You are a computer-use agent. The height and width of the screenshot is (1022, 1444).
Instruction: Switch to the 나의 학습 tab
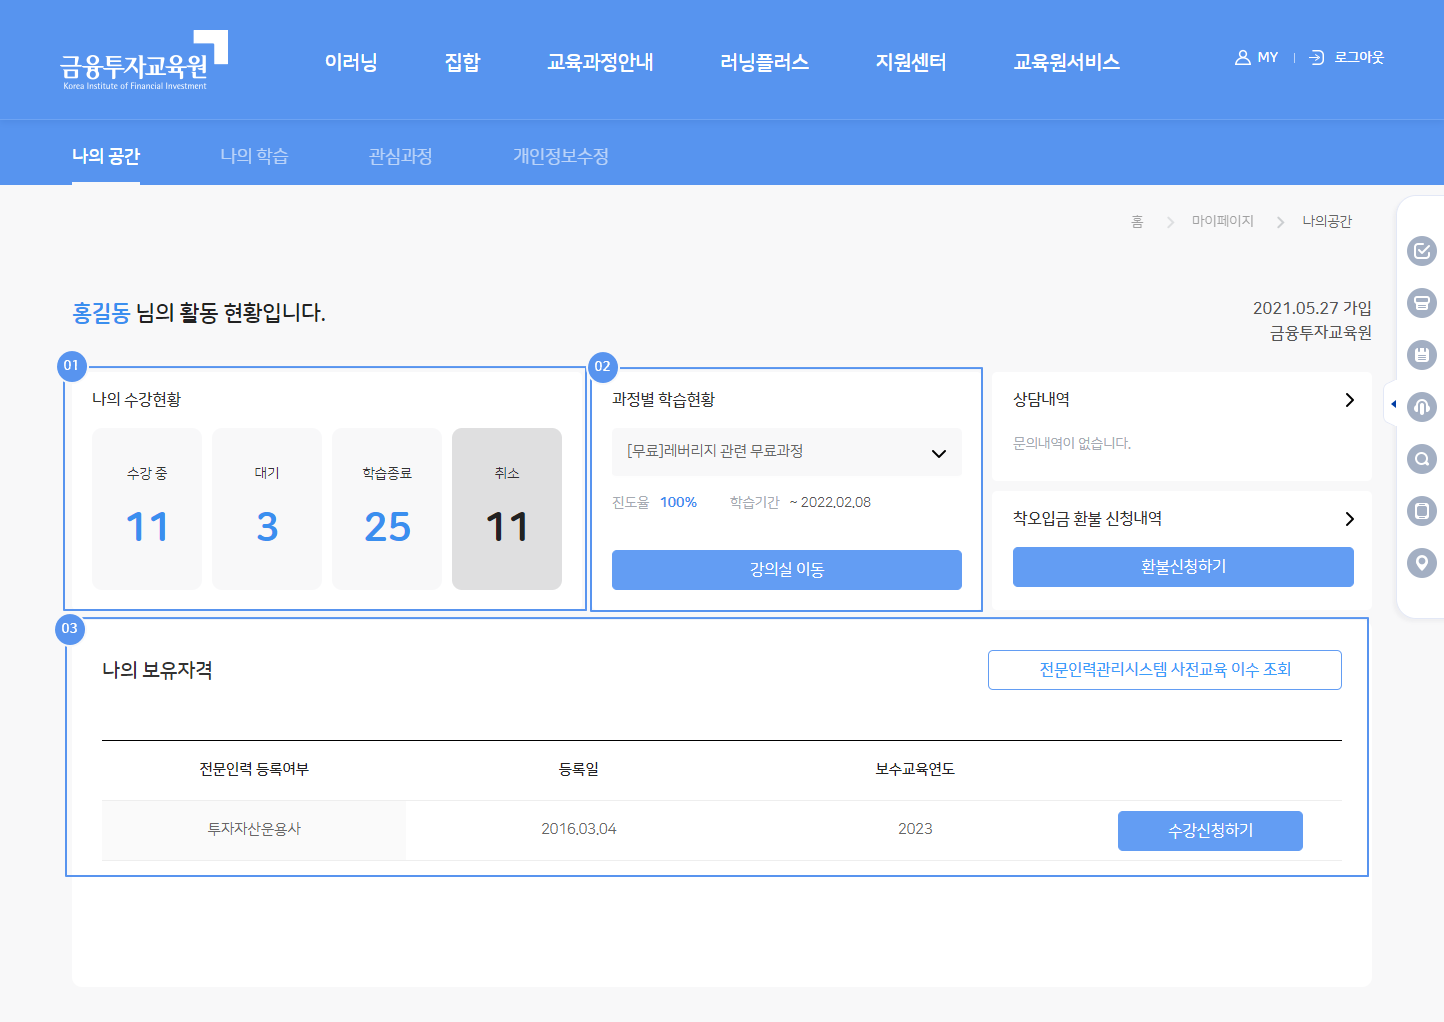click(254, 156)
